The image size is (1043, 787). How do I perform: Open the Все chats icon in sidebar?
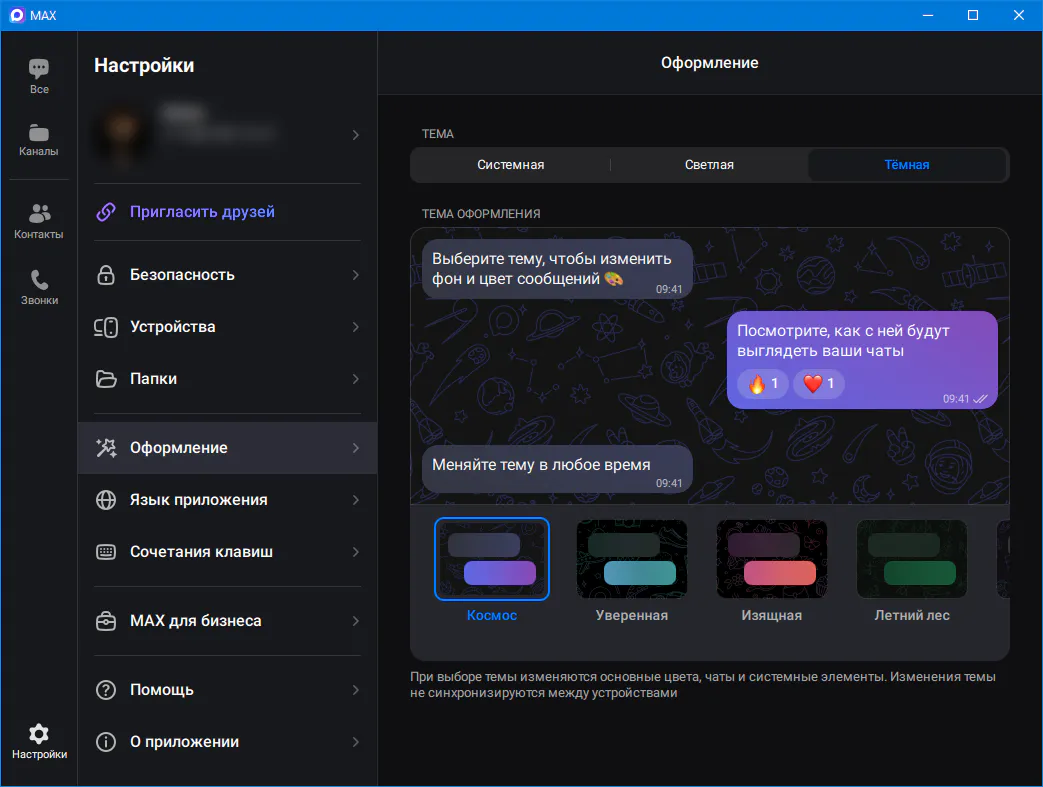click(x=39, y=70)
